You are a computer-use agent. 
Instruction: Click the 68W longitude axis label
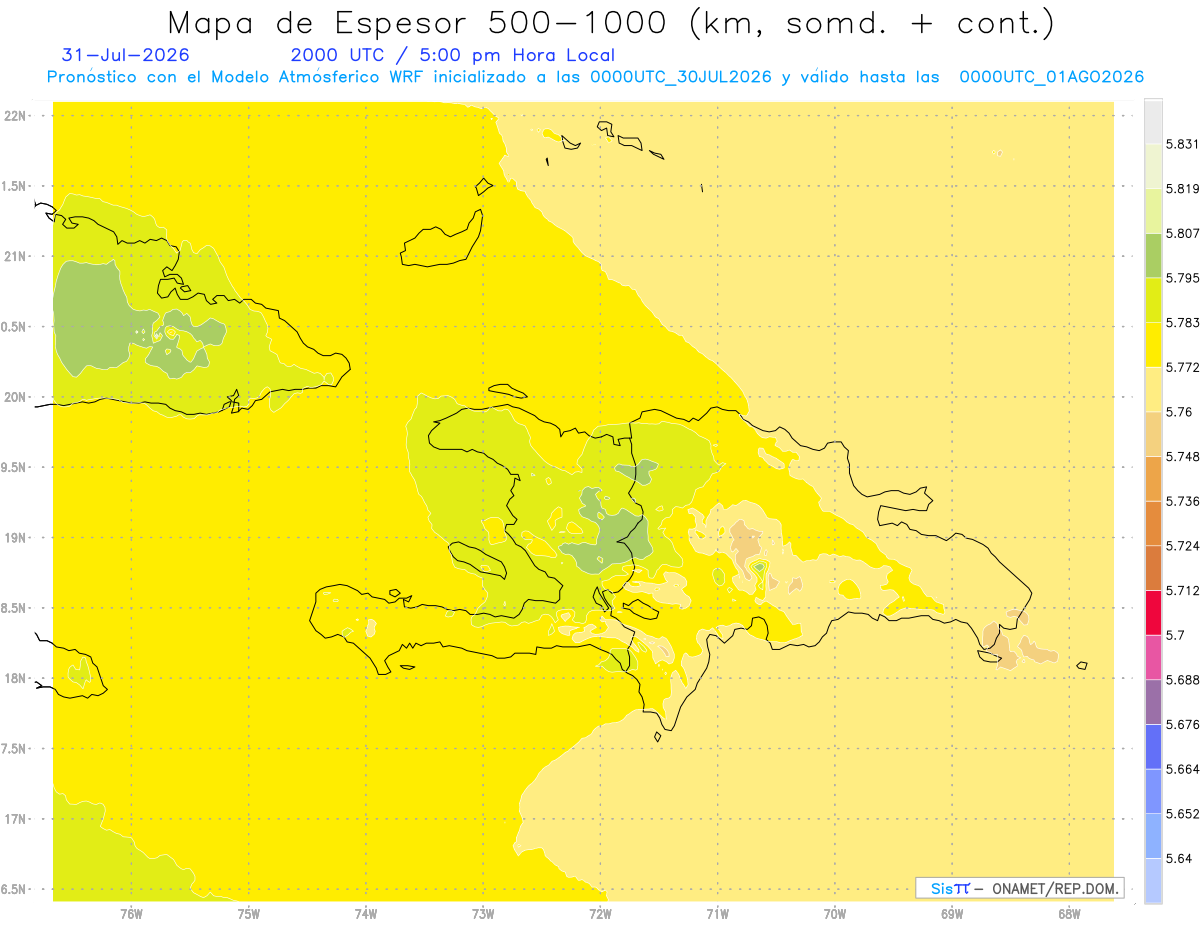(x=1069, y=913)
